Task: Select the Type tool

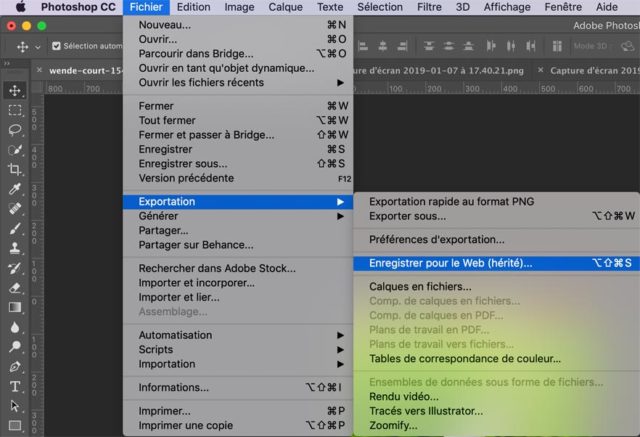Action: click(x=15, y=386)
